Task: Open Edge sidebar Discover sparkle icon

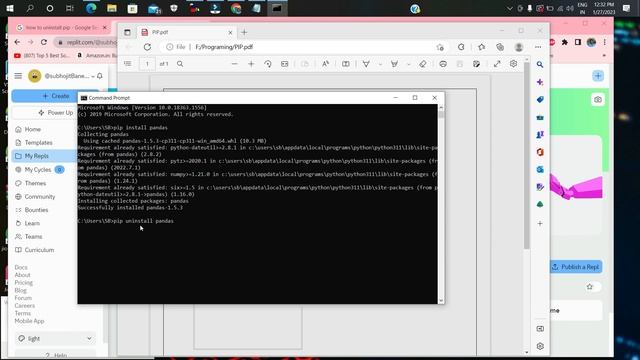Action: (x=540, y=82)
